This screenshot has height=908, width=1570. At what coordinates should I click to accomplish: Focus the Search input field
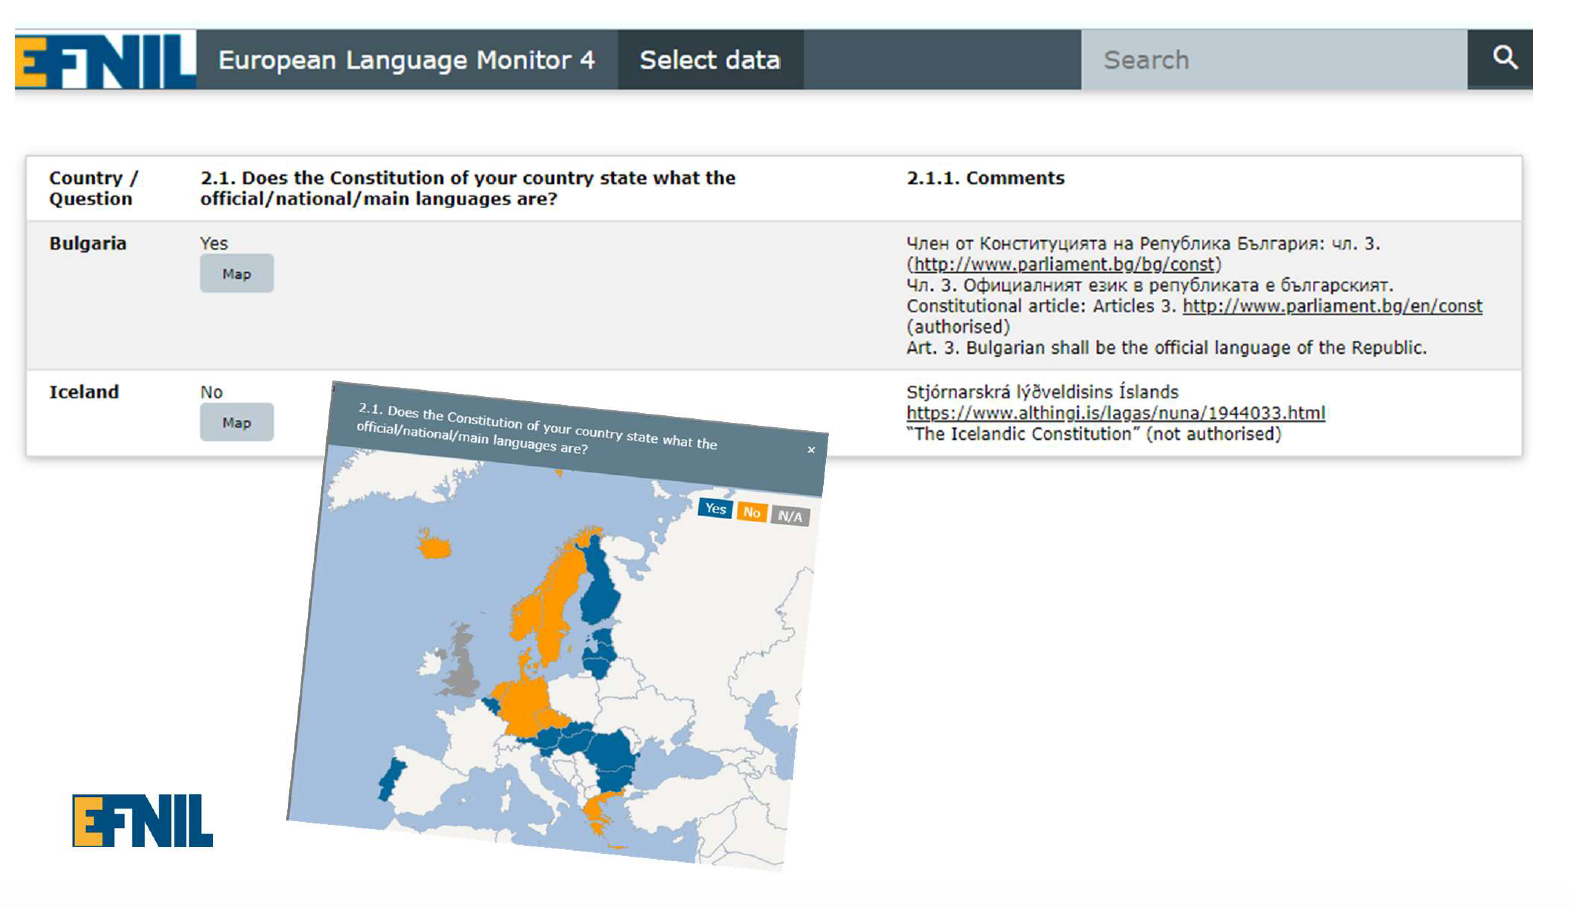1274,60
